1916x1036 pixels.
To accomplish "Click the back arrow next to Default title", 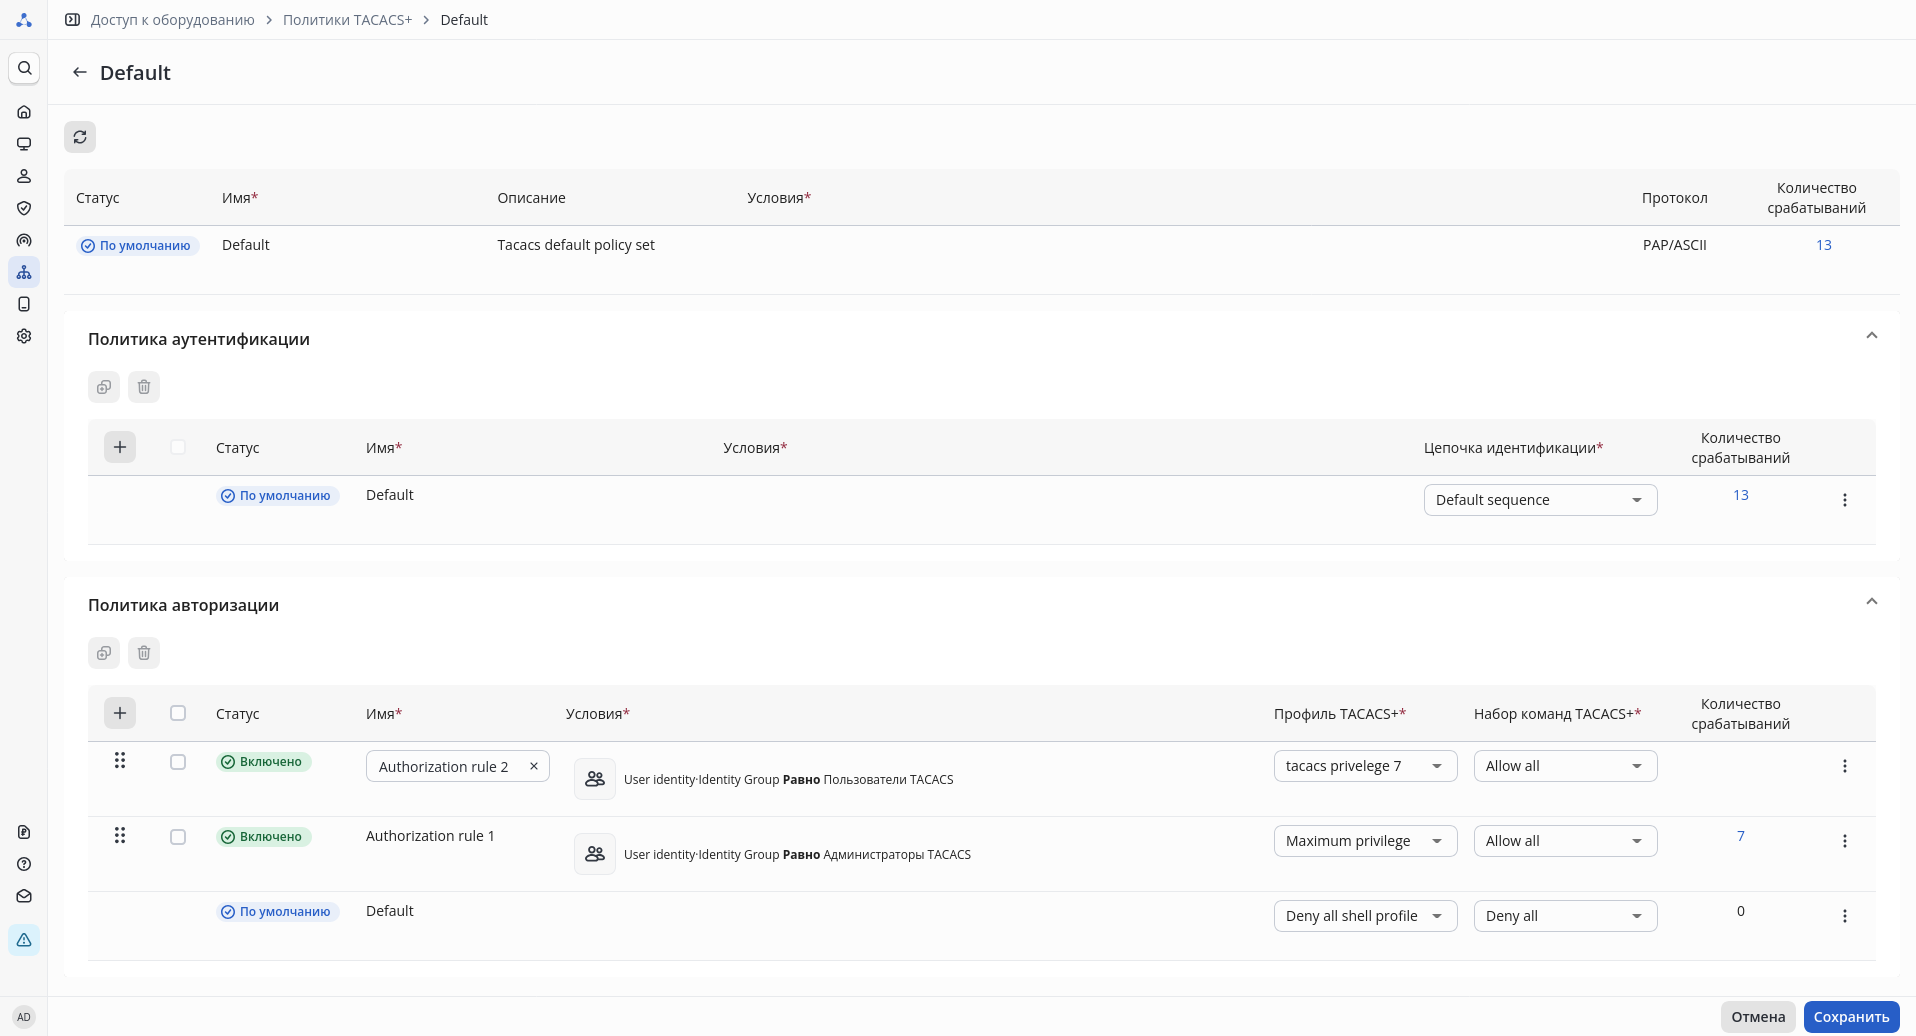I will [x=80, y=73].
